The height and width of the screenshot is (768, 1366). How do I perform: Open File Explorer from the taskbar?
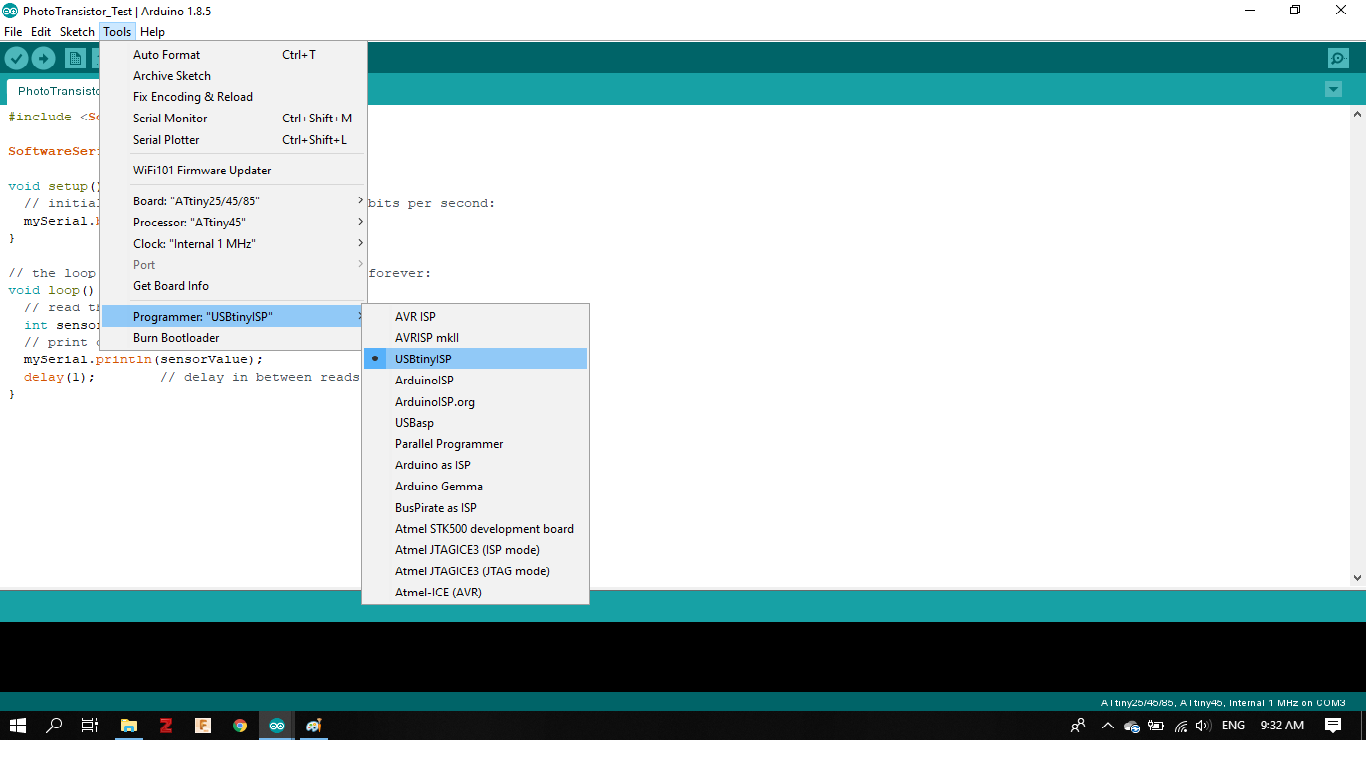pyautogui.click(x=129, y=726)
